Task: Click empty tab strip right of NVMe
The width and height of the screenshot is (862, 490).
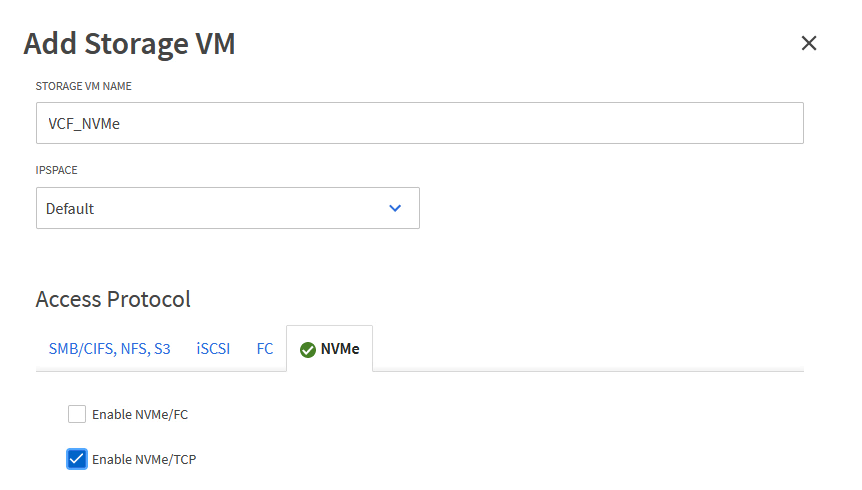Action: point(588,349)
